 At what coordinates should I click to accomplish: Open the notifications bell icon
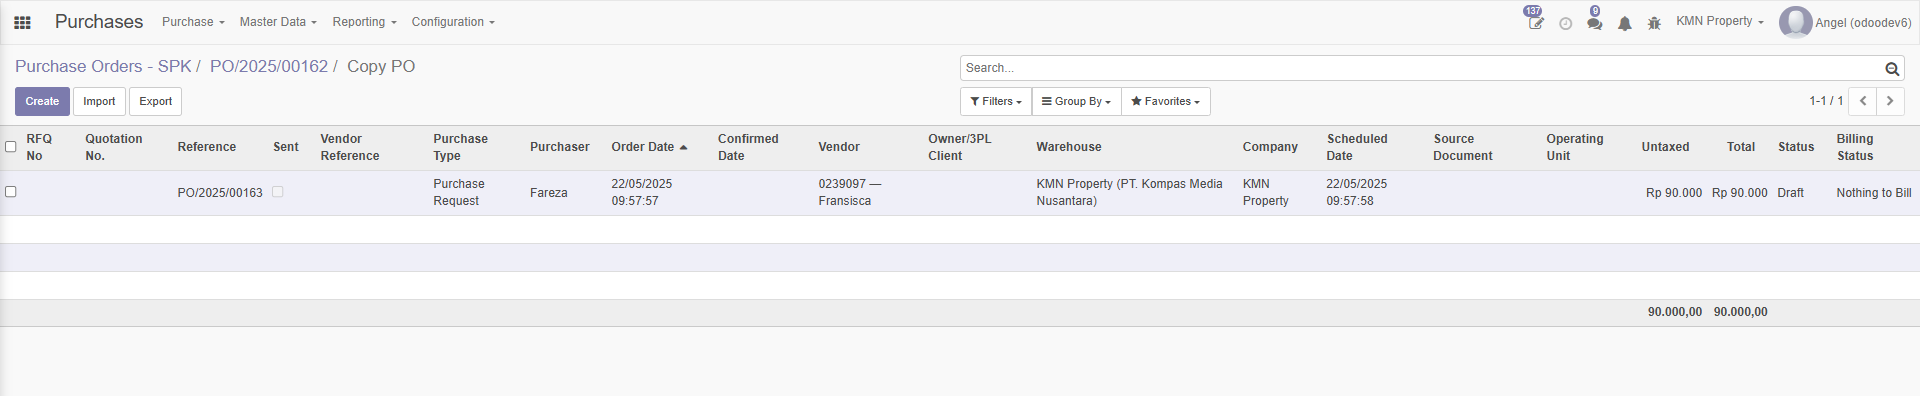[1625, 23]
